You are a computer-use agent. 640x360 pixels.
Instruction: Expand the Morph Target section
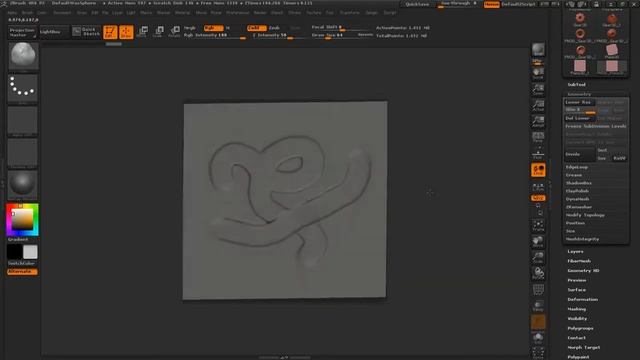[584, 347]
